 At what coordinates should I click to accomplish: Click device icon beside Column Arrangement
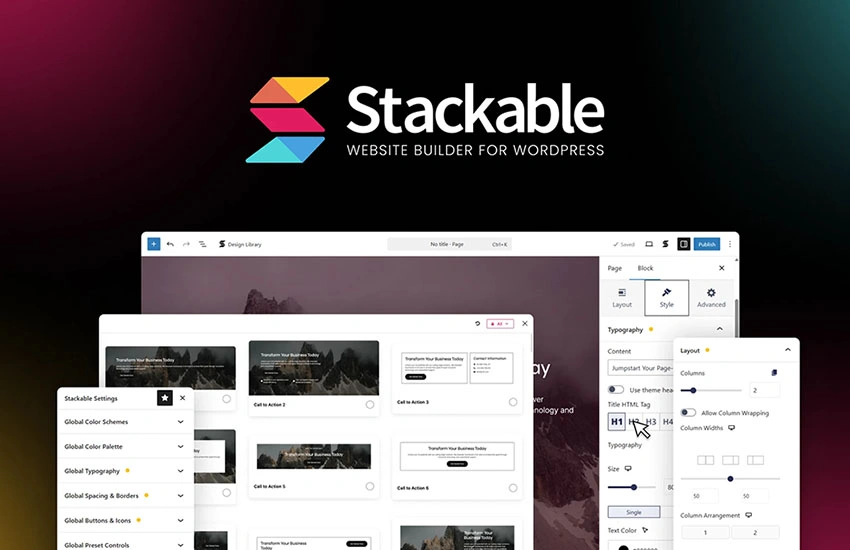point(749,515)
